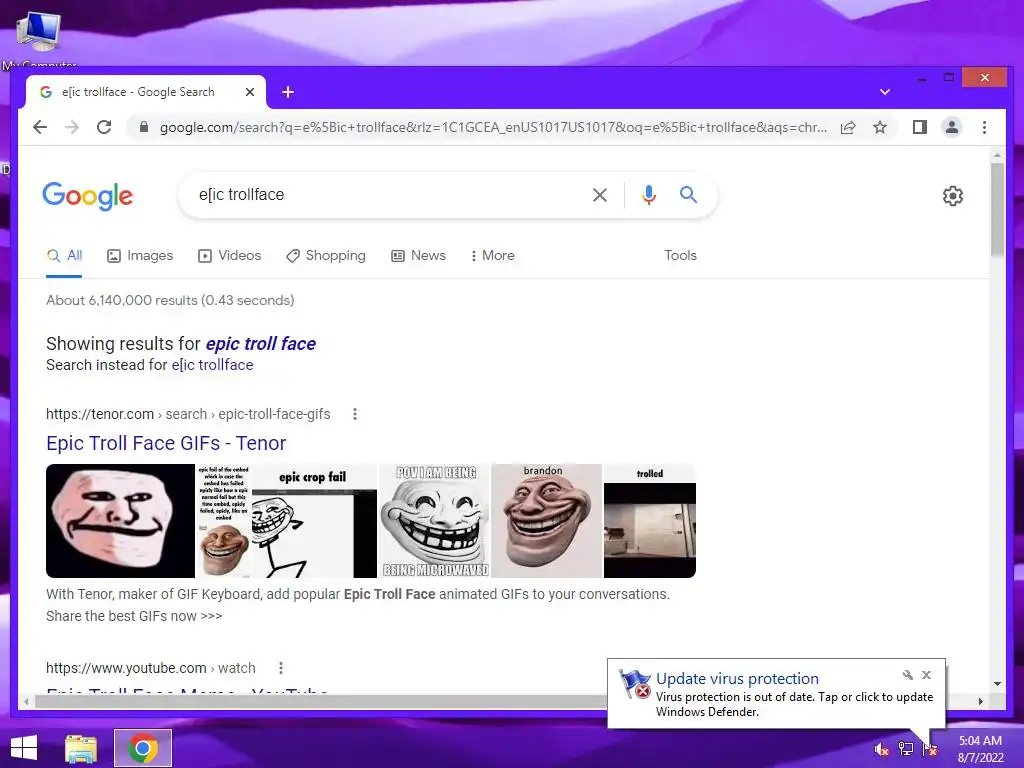Click 'Update virus protection' notification title

pyautogui.click(x=737, y=679)
